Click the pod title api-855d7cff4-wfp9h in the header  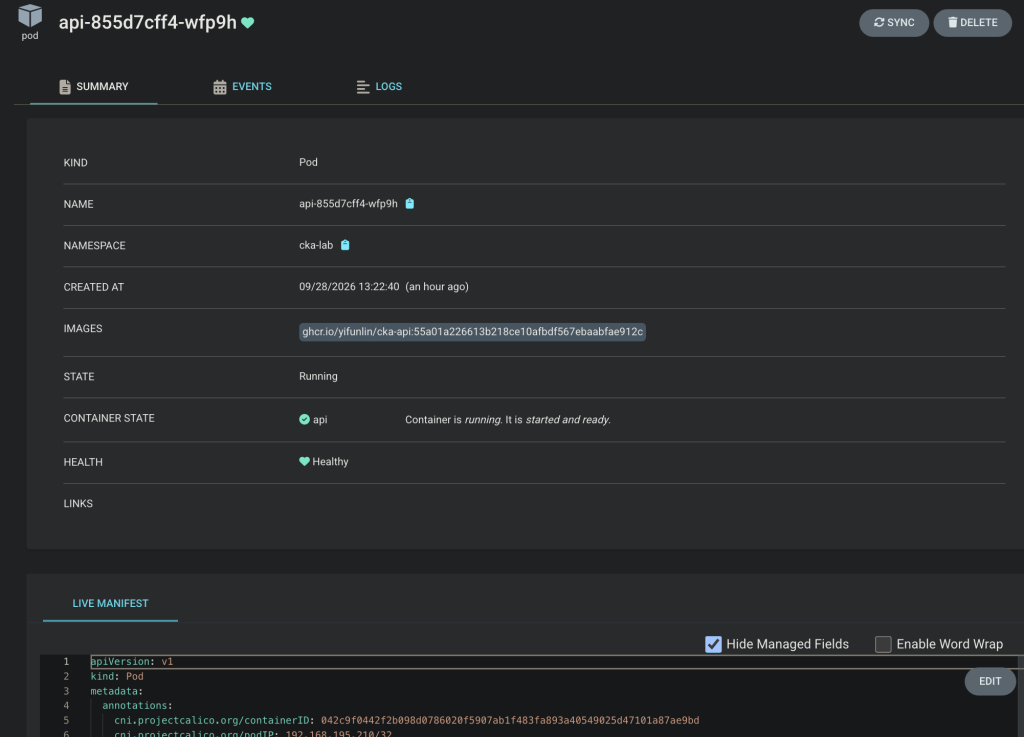pos(148,23)
